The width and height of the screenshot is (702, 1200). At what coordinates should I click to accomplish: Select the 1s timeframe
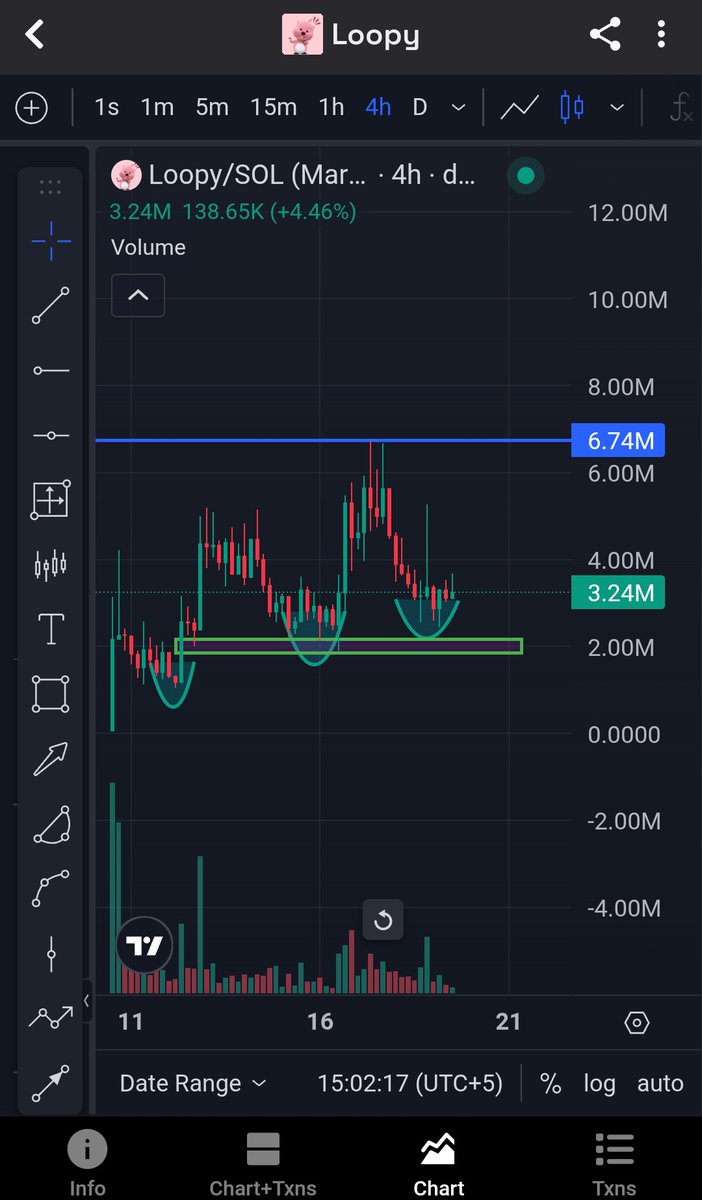(x=106, y=107)
